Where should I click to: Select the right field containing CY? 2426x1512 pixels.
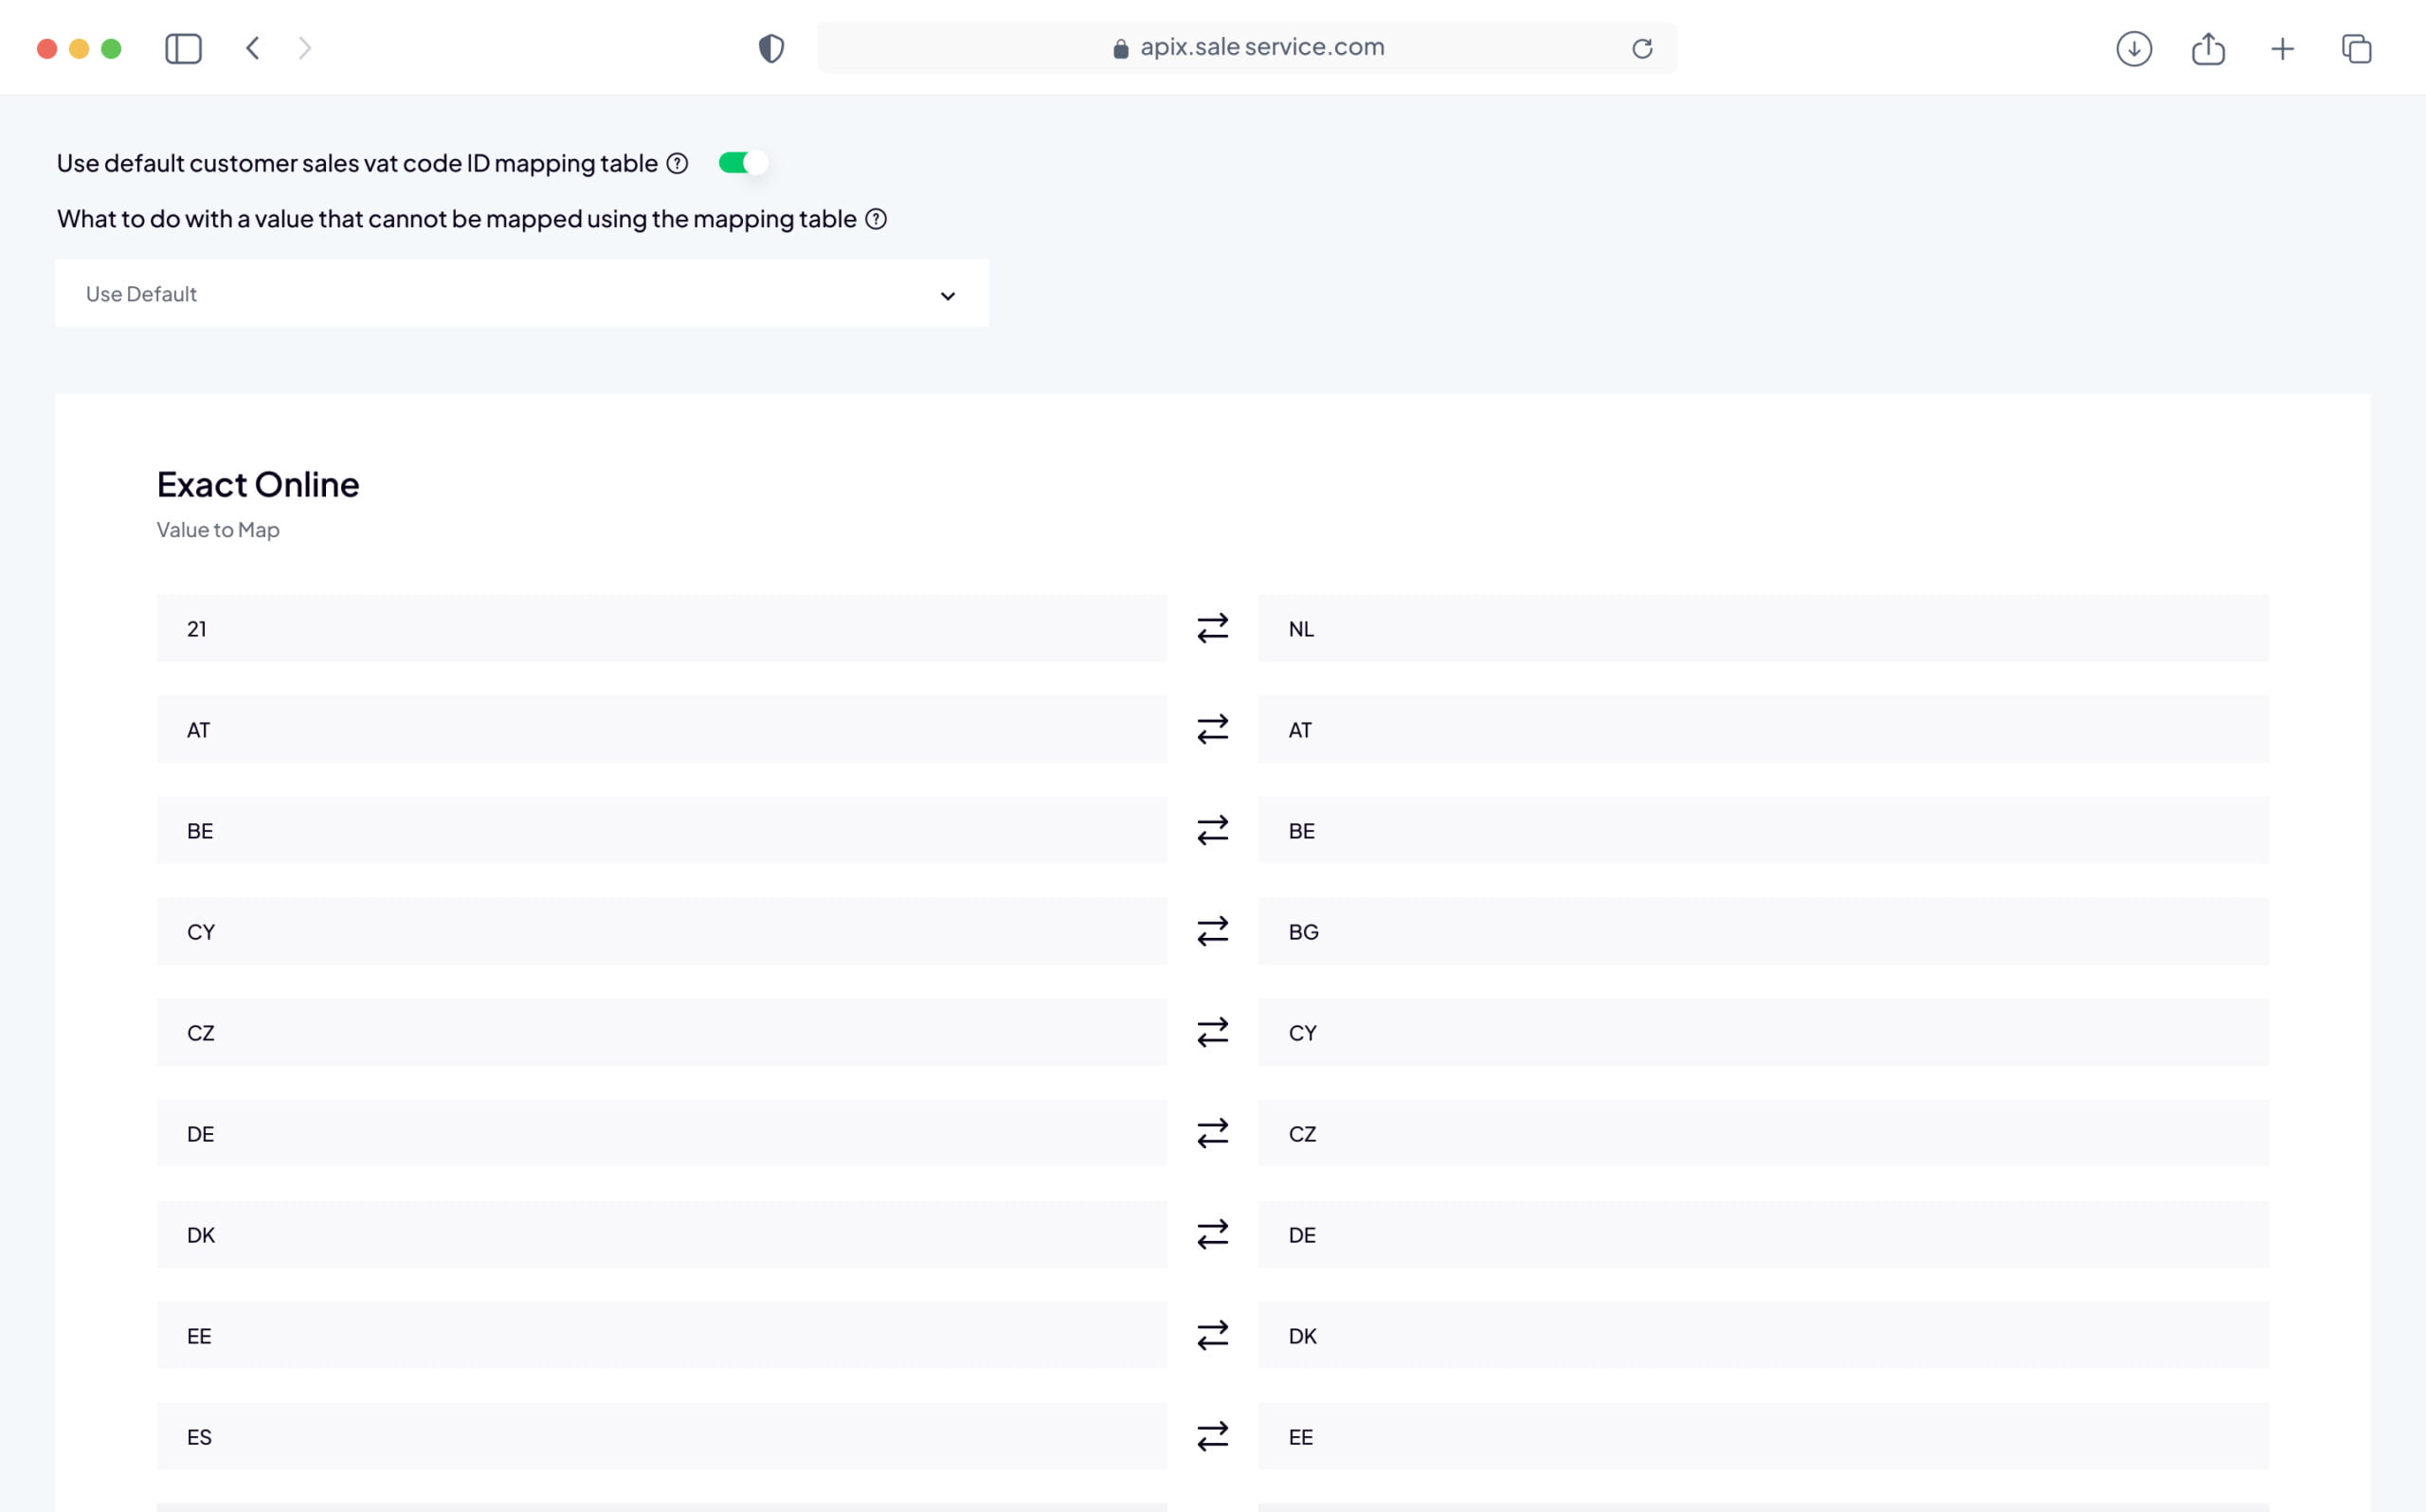click(x=1763, y=1032)
